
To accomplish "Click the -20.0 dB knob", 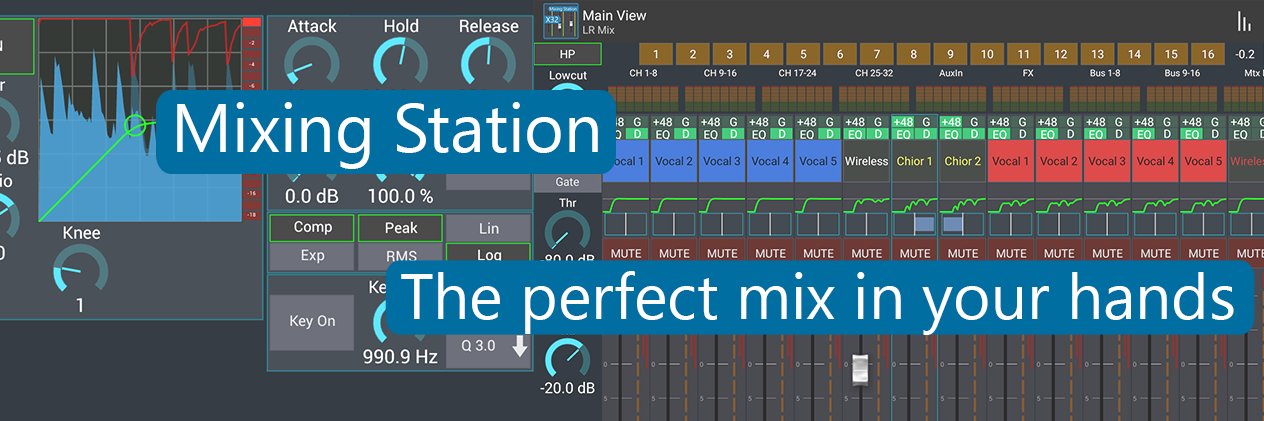I will pyautogui.click(x=568, y=356).
